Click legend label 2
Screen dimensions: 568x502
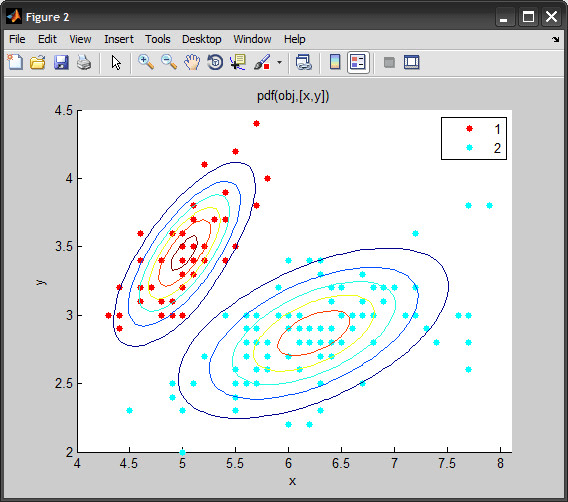[x=497, y=148]
